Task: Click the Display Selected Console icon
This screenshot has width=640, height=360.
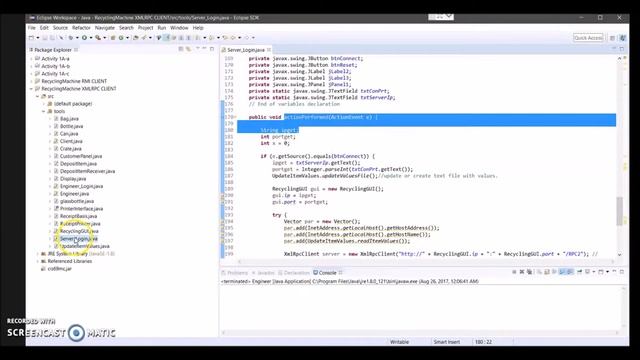Action: coord(587,272)
